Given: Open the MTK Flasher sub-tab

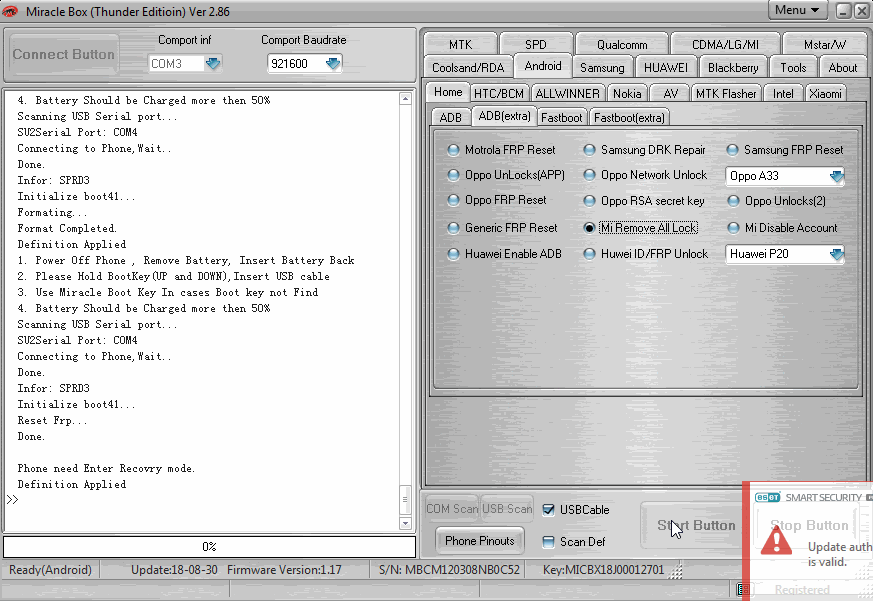Looking at the screenshot, I should point(726,94).
